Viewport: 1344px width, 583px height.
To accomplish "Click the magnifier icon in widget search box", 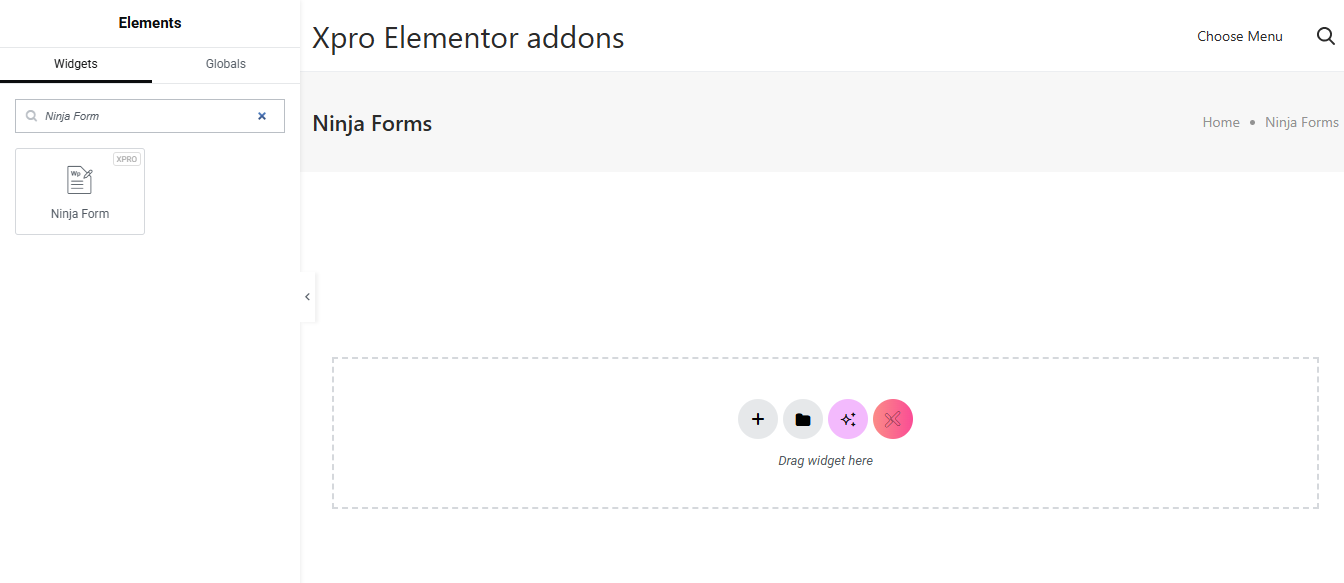I will [32, 116].
